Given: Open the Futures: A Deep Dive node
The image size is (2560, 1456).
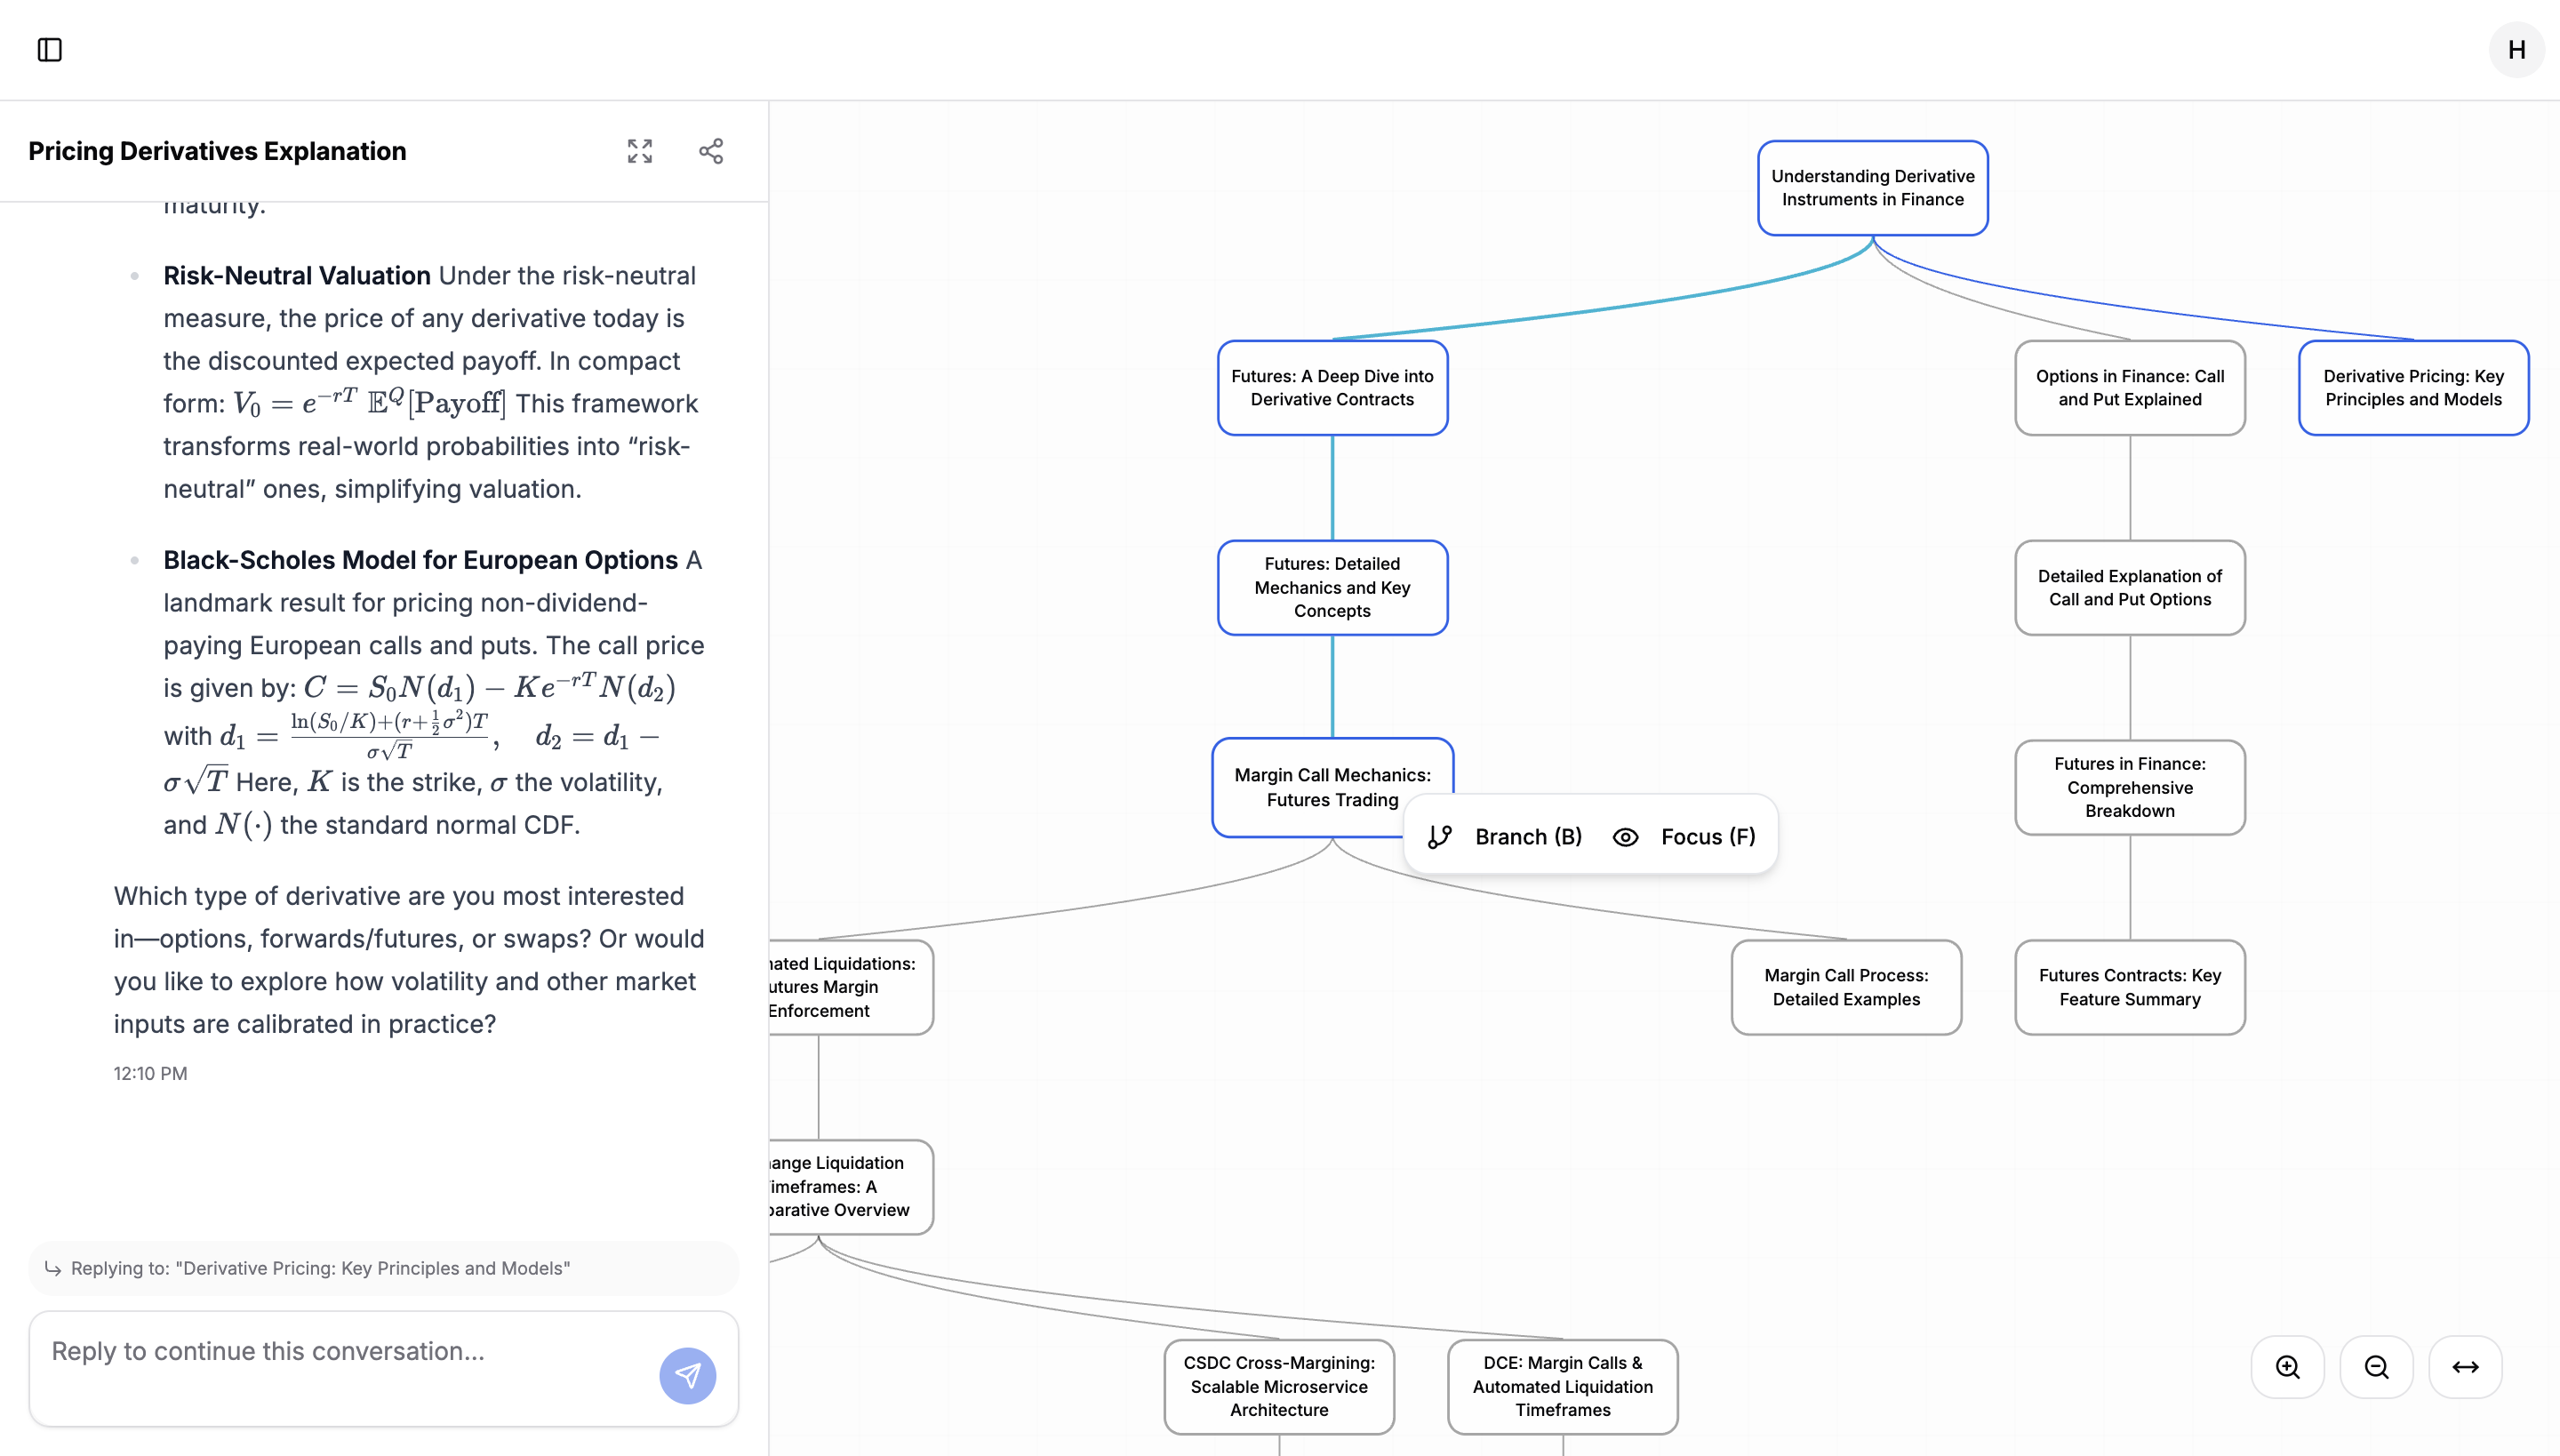Looking at the screenshot, I should 1332,388.
